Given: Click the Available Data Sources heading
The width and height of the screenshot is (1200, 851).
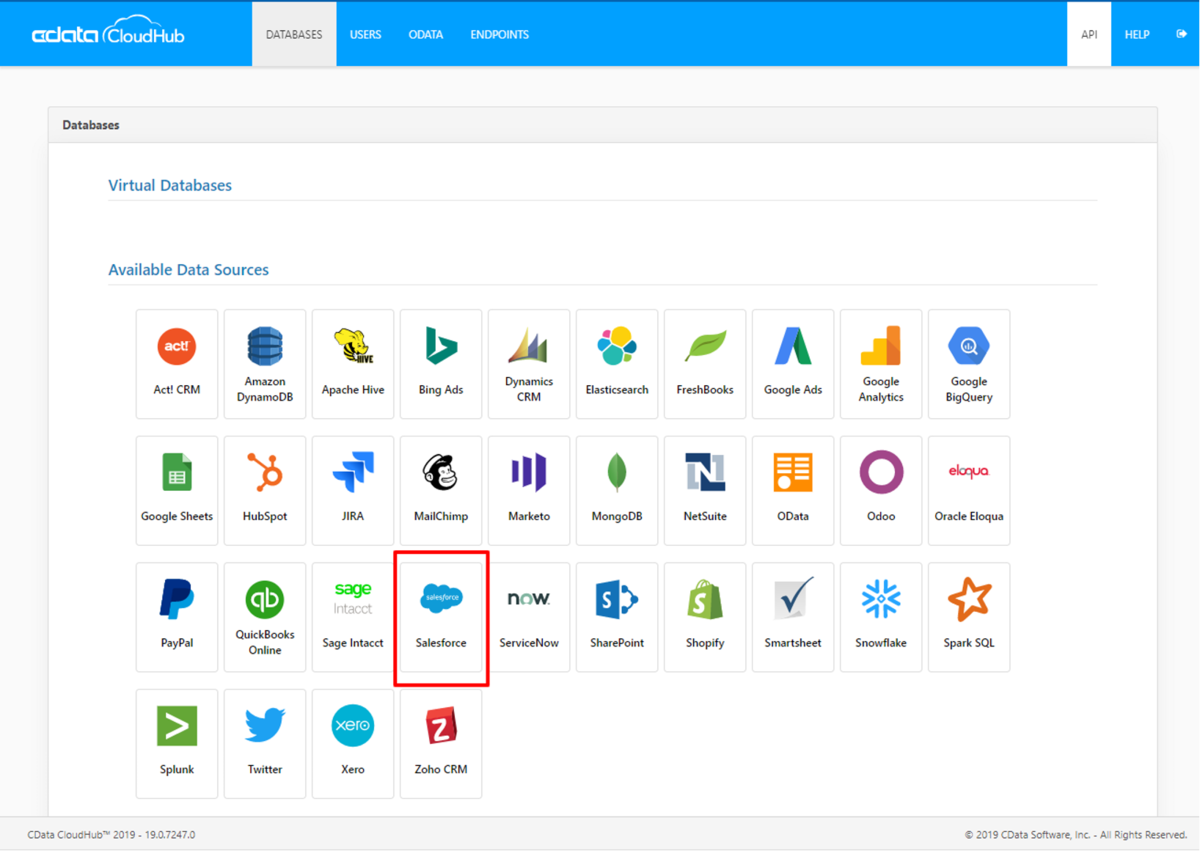Looking at the screenshot, I should click(188, 270).
